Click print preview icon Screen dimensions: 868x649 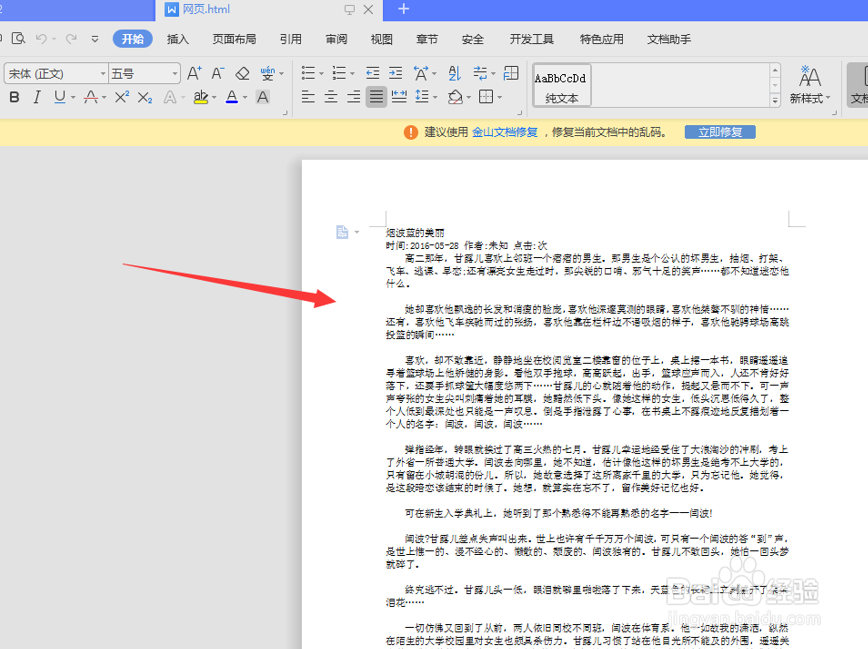[x=18, y=39]
